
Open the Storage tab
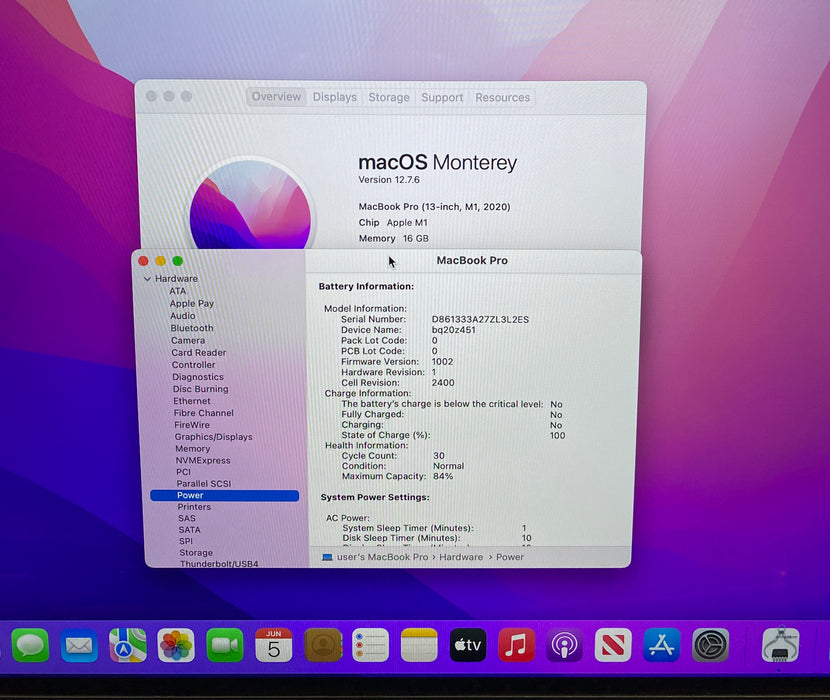pos(389,97)
